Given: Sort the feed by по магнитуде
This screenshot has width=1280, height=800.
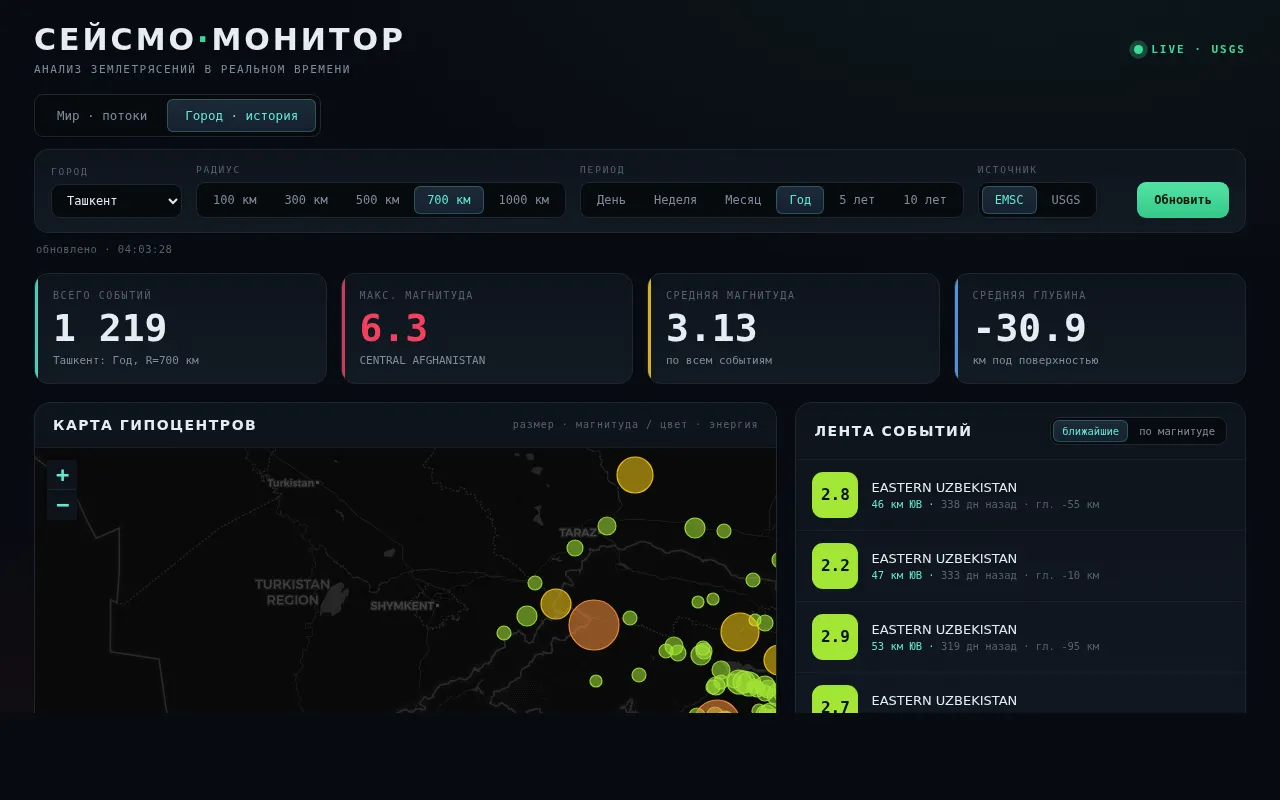Looking at the screenshot, I should pyautogui.click(x=1177, y=431).
